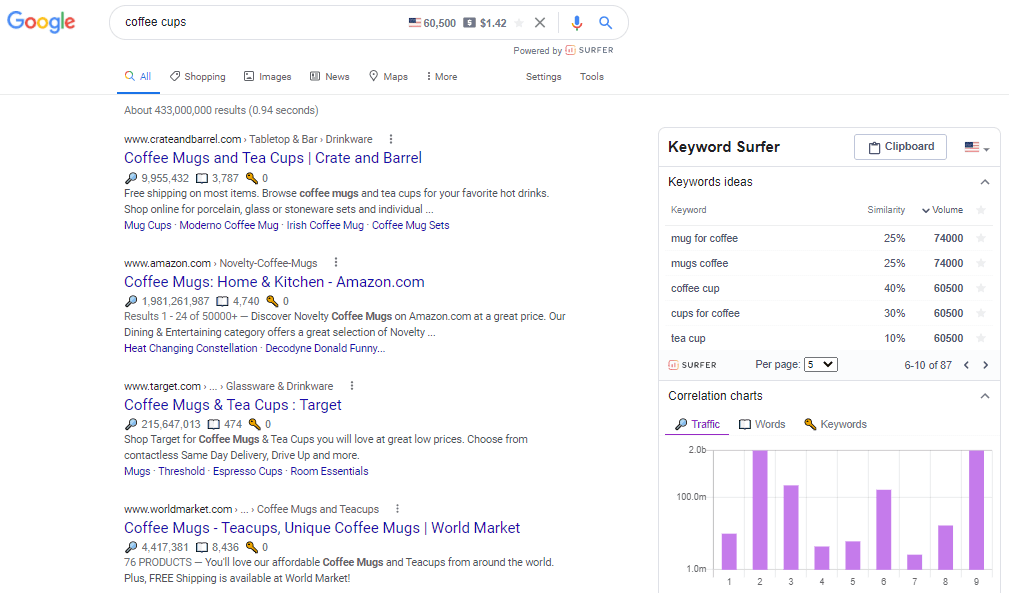Go to next keyword ideas page
This screenshot has height=593, width=1009.
tap(985, 365)
